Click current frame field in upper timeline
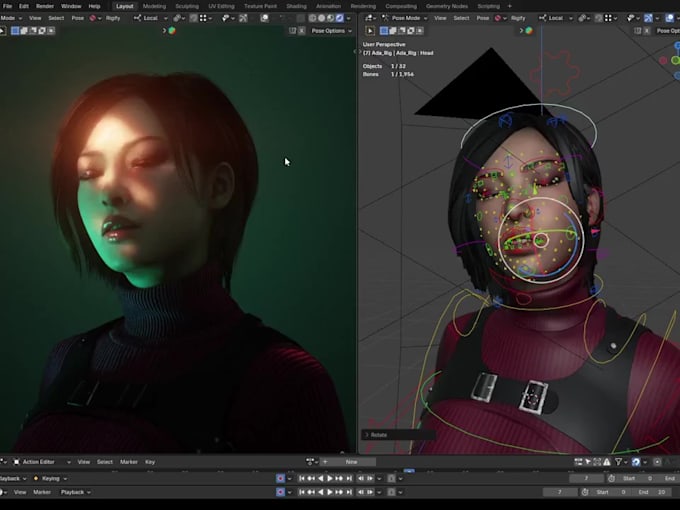 pyautogui.click(x=586, y=478)
